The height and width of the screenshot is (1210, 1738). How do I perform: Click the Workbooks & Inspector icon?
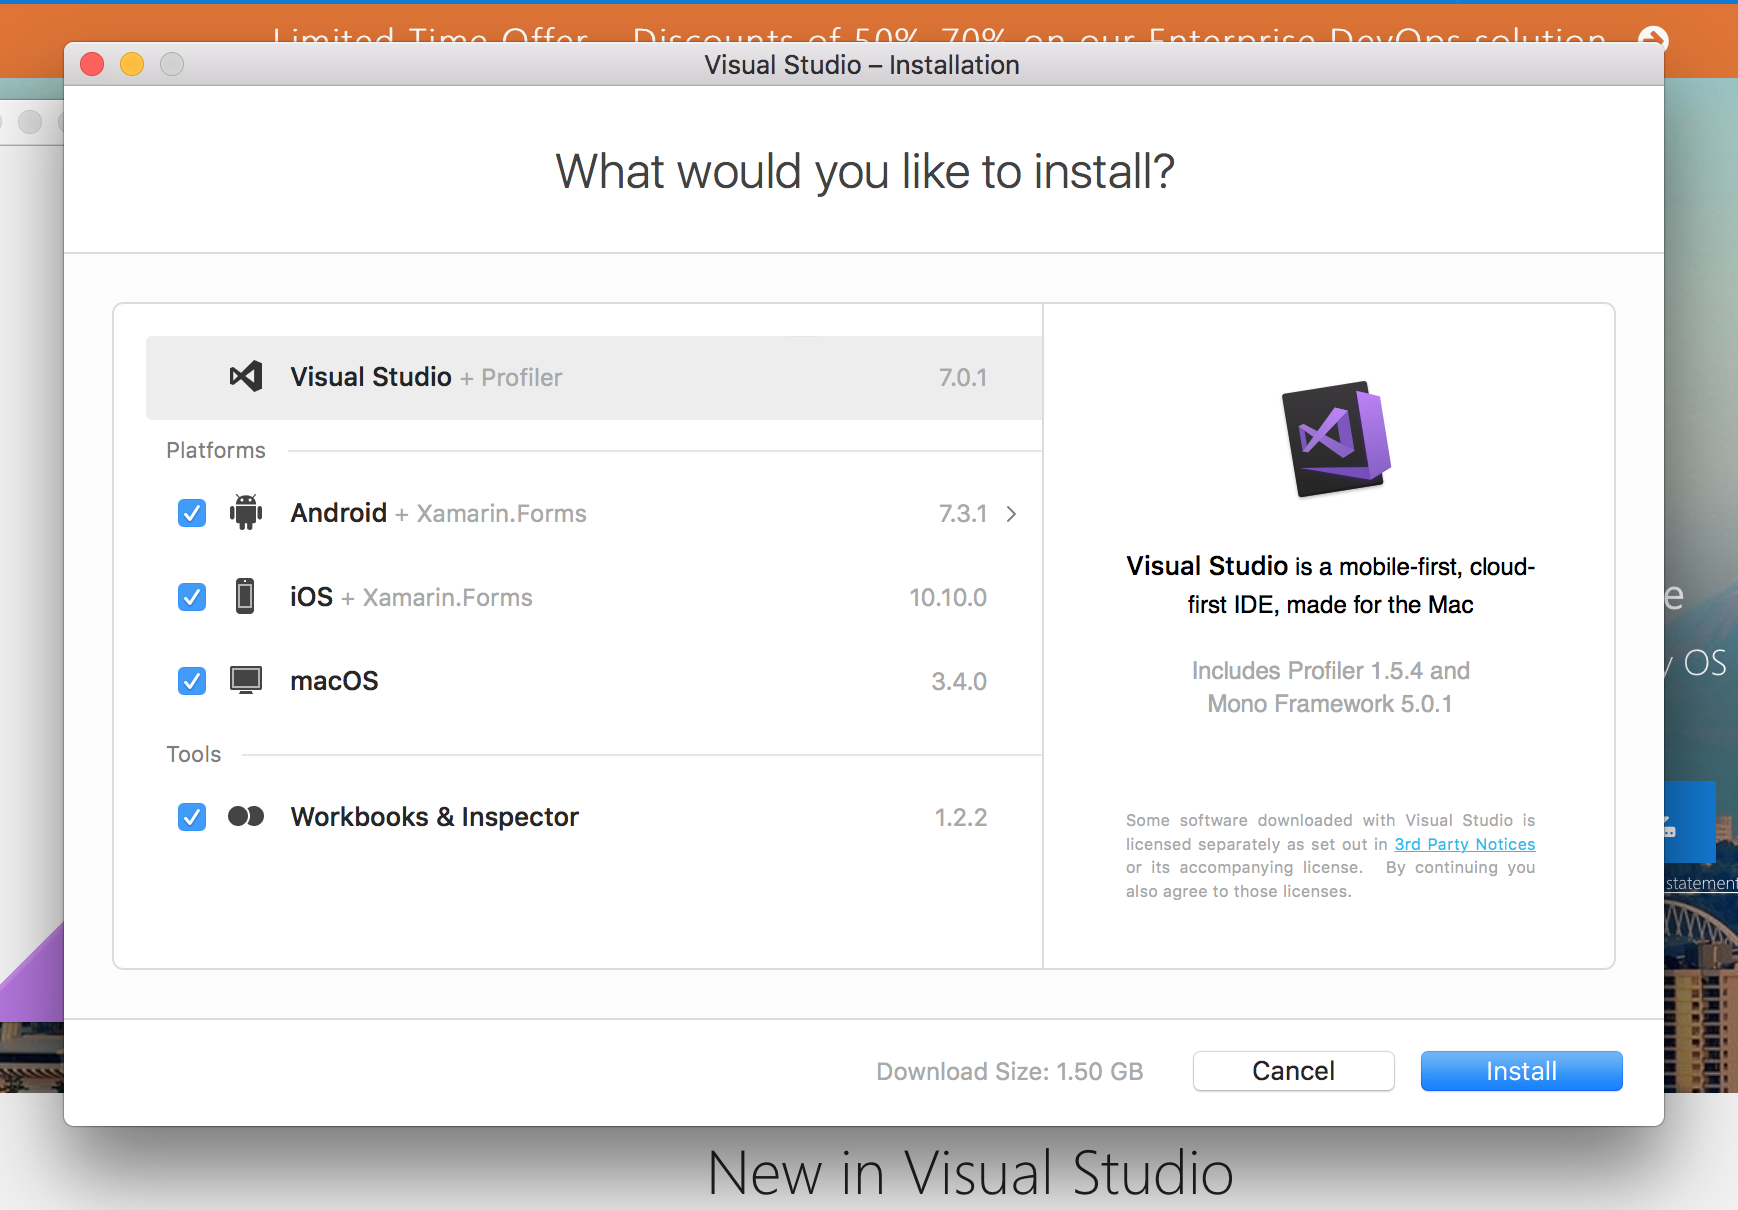(x=246, y=816)
